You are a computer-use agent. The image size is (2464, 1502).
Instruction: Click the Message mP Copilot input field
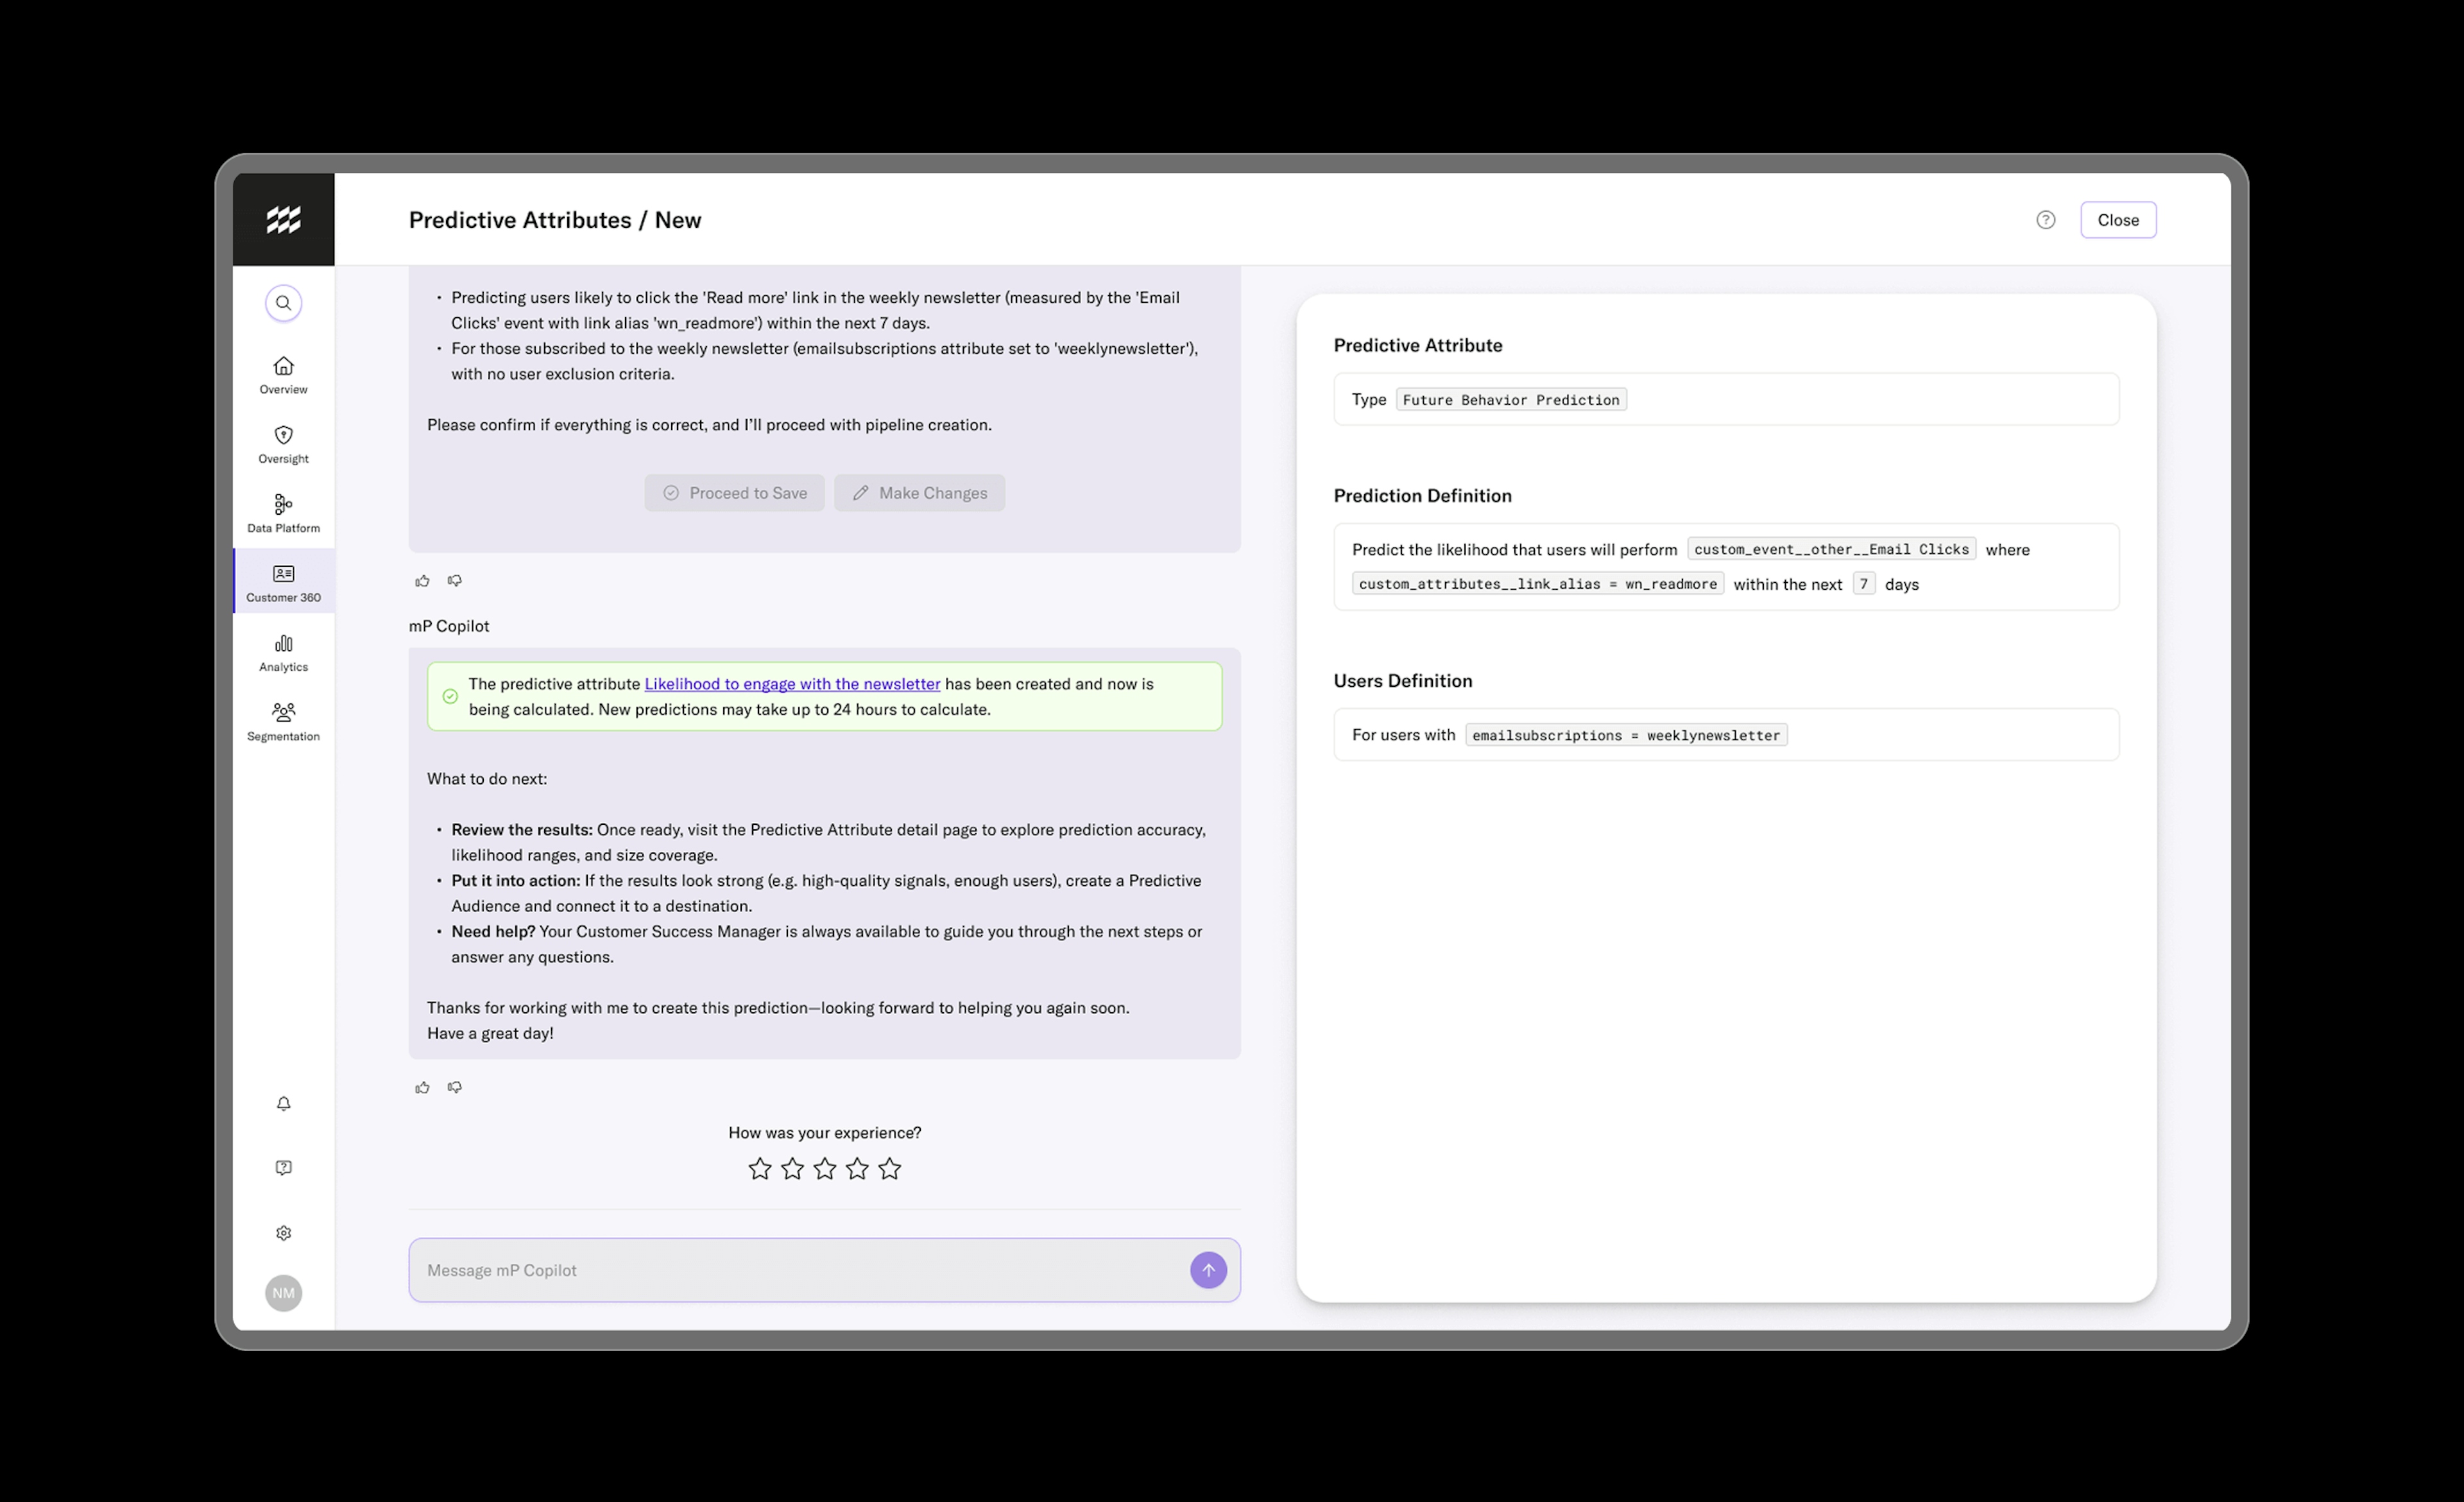coord(800,1270)
